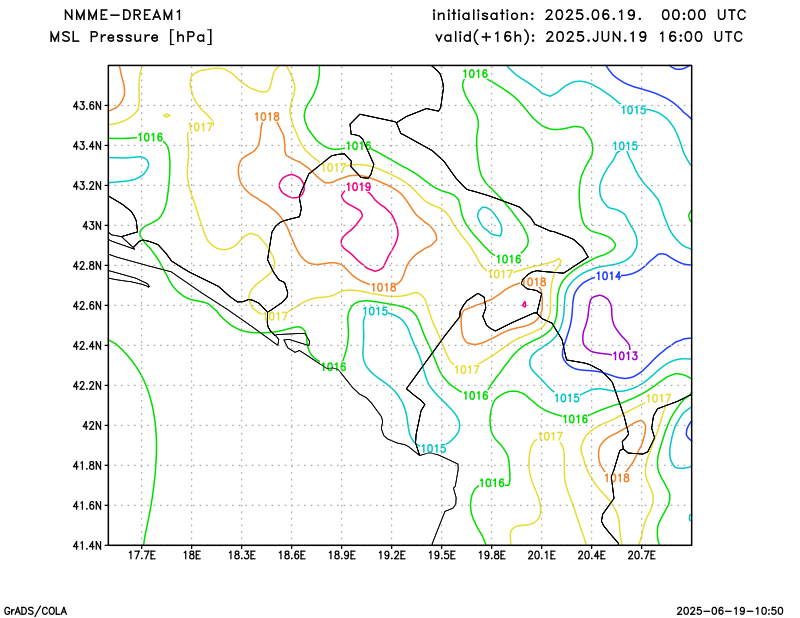
Task: Click the 42.2N latitude label
Action: click(87, 385)
